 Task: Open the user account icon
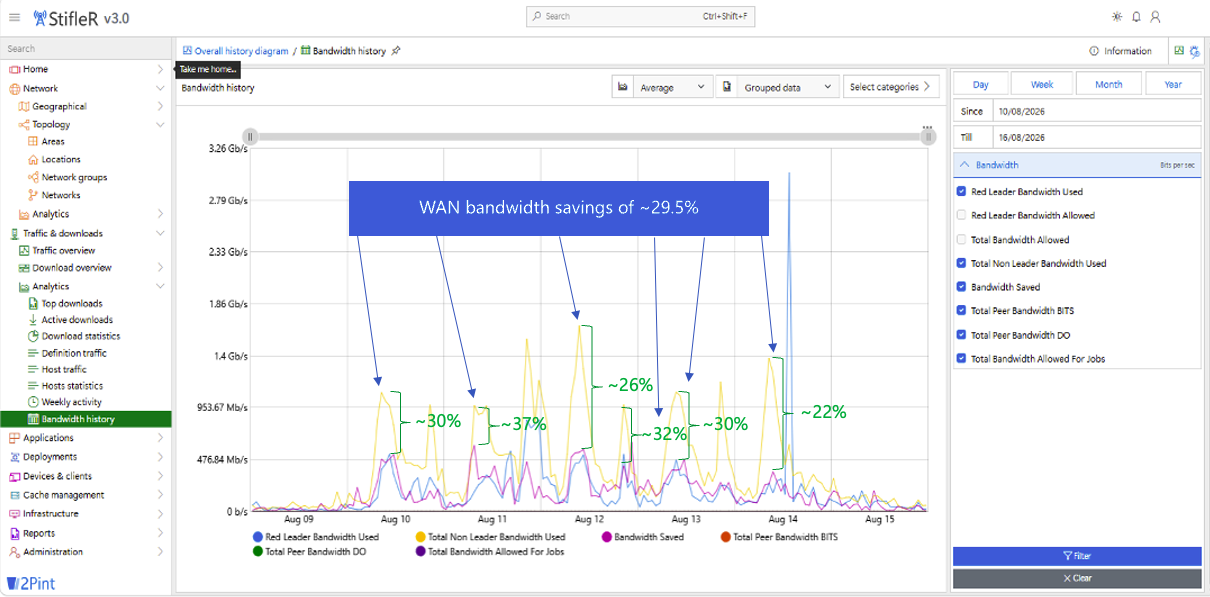pyautogui.click(x=1155, y=17)
